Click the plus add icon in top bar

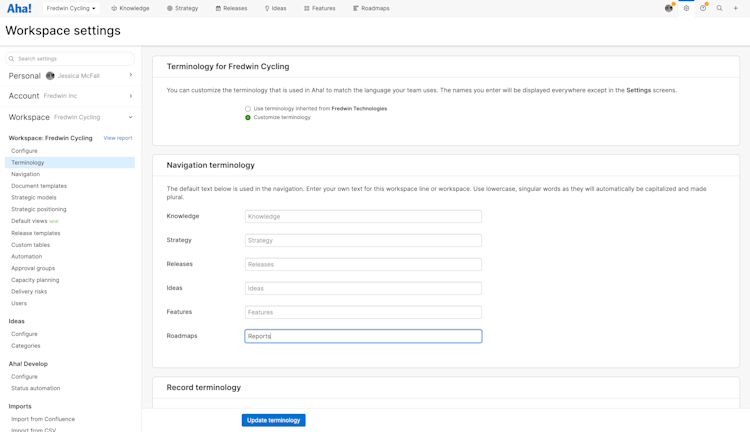736,8
